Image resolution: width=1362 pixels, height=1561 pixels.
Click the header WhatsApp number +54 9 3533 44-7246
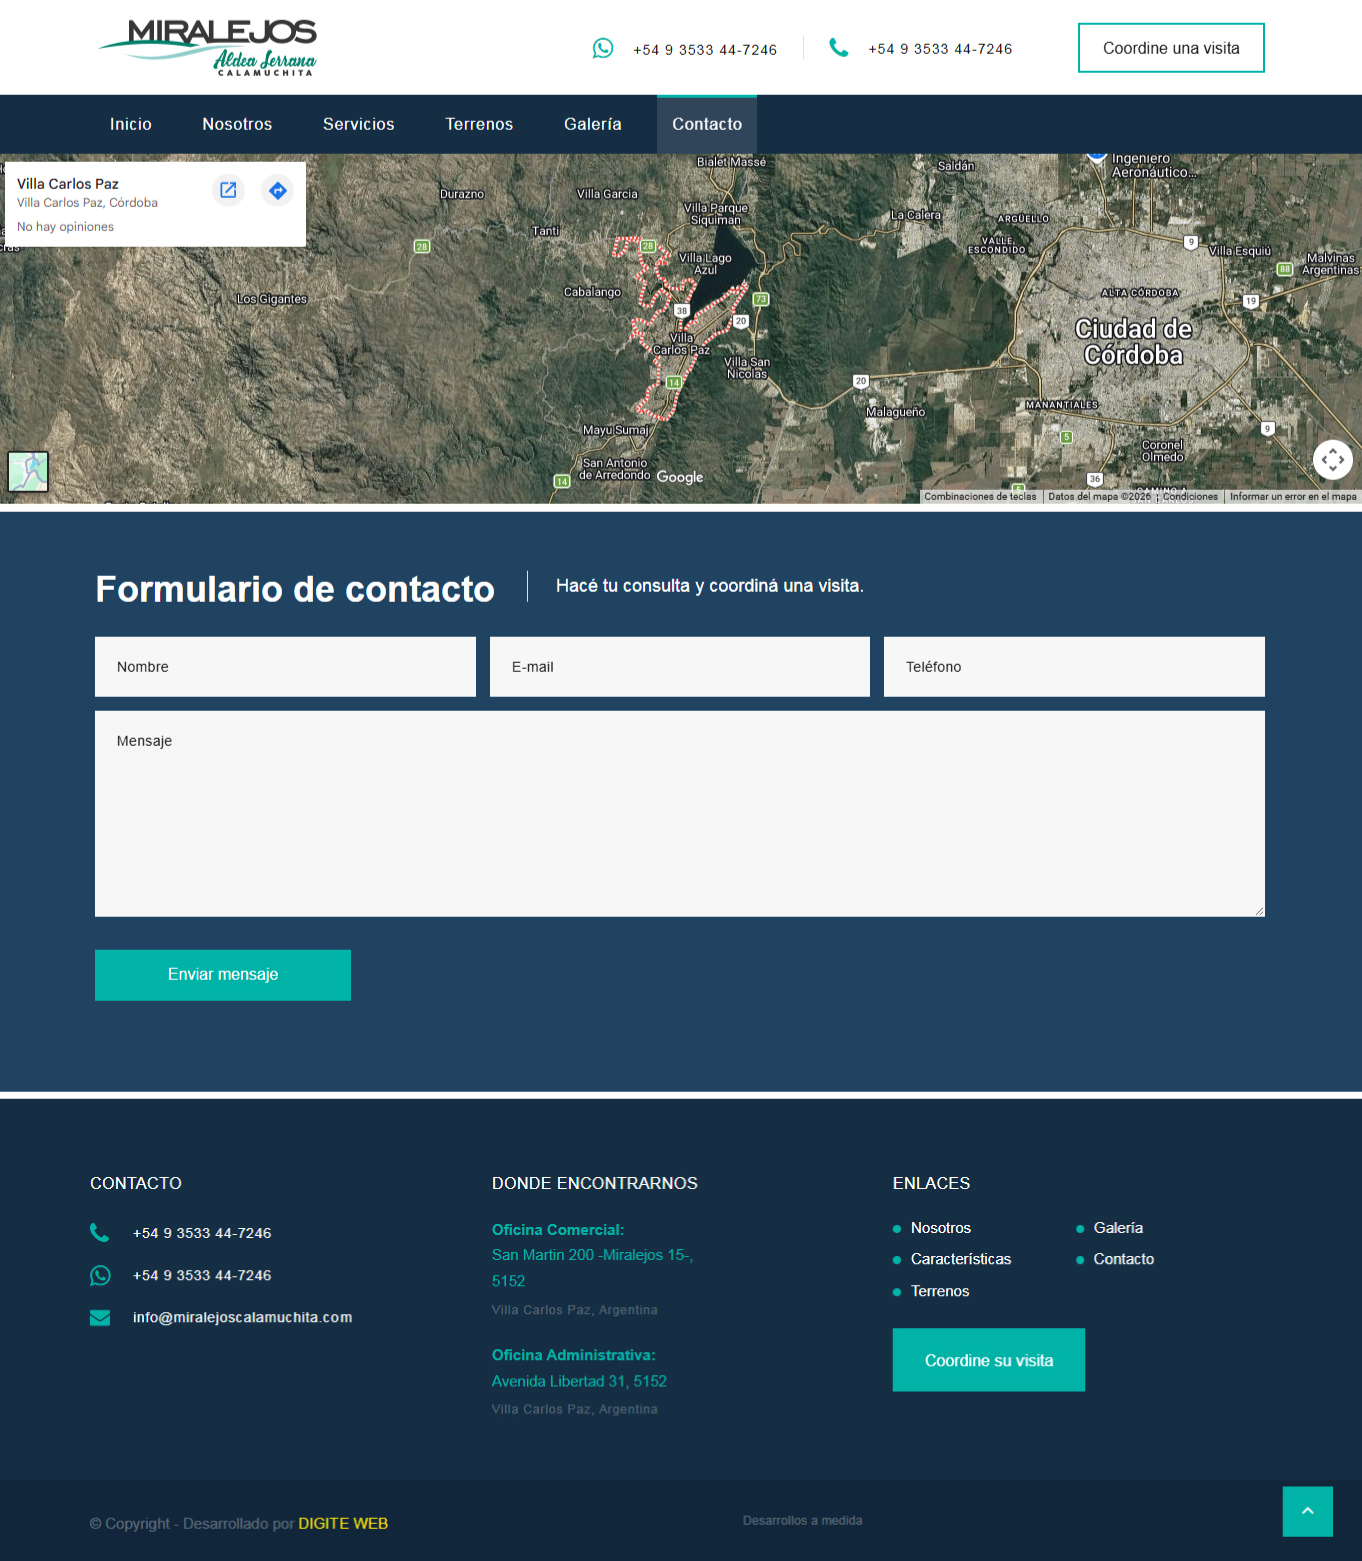click(705, 50)
